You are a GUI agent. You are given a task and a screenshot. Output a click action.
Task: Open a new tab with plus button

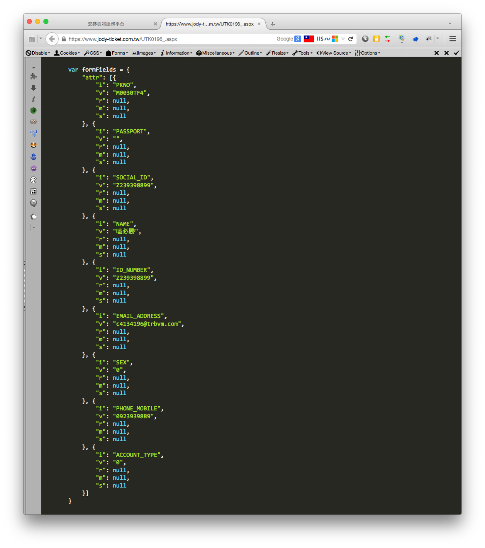point(273,24)
